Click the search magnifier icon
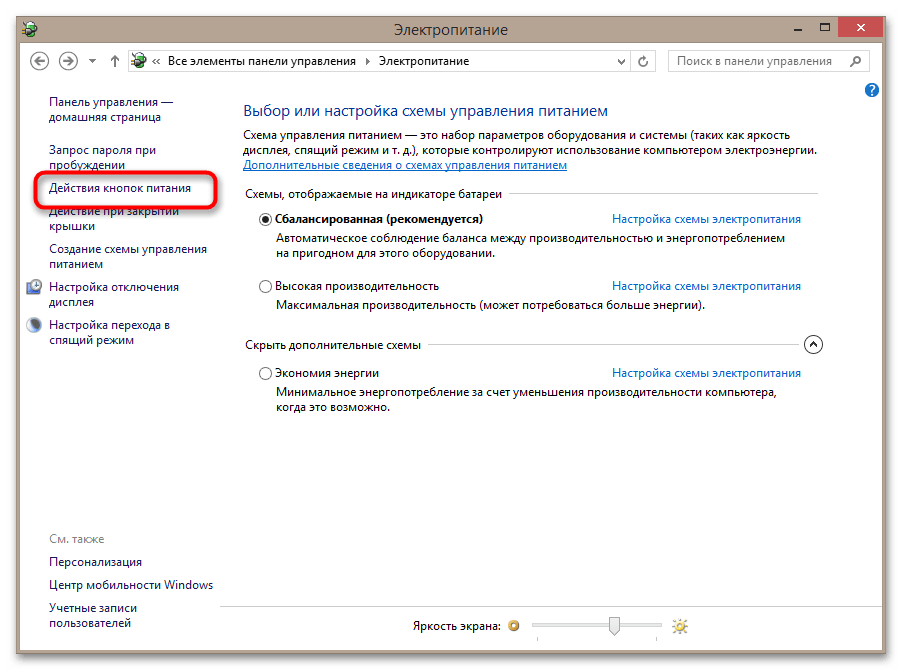 [x=855, y=61]
